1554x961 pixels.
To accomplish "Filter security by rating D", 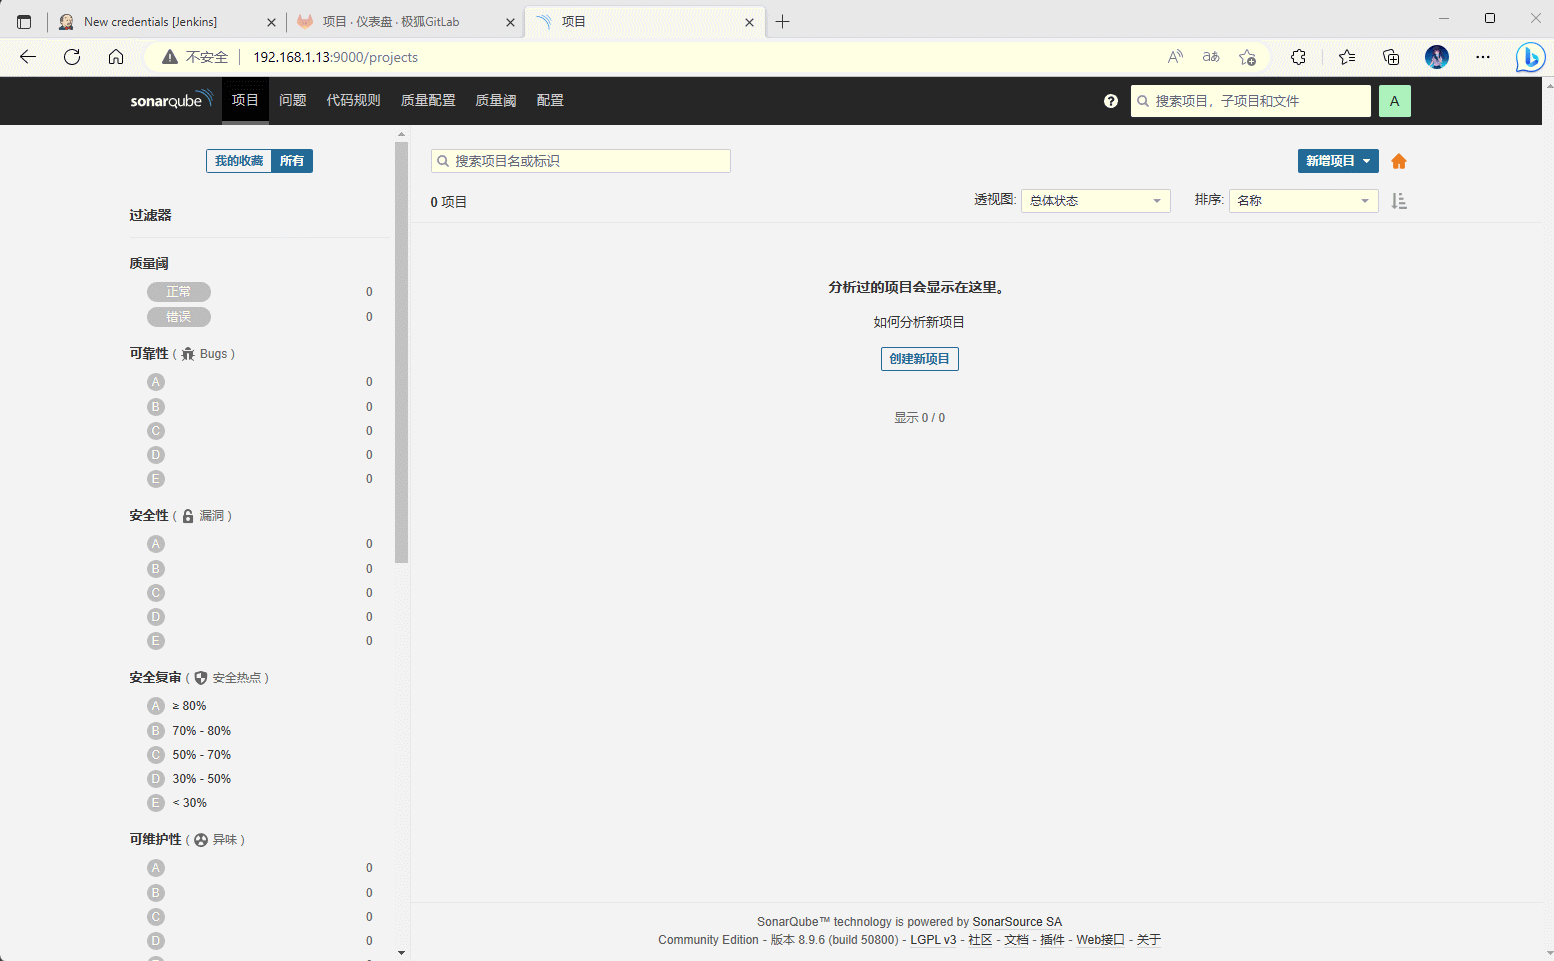I will [x=156, y=617].
